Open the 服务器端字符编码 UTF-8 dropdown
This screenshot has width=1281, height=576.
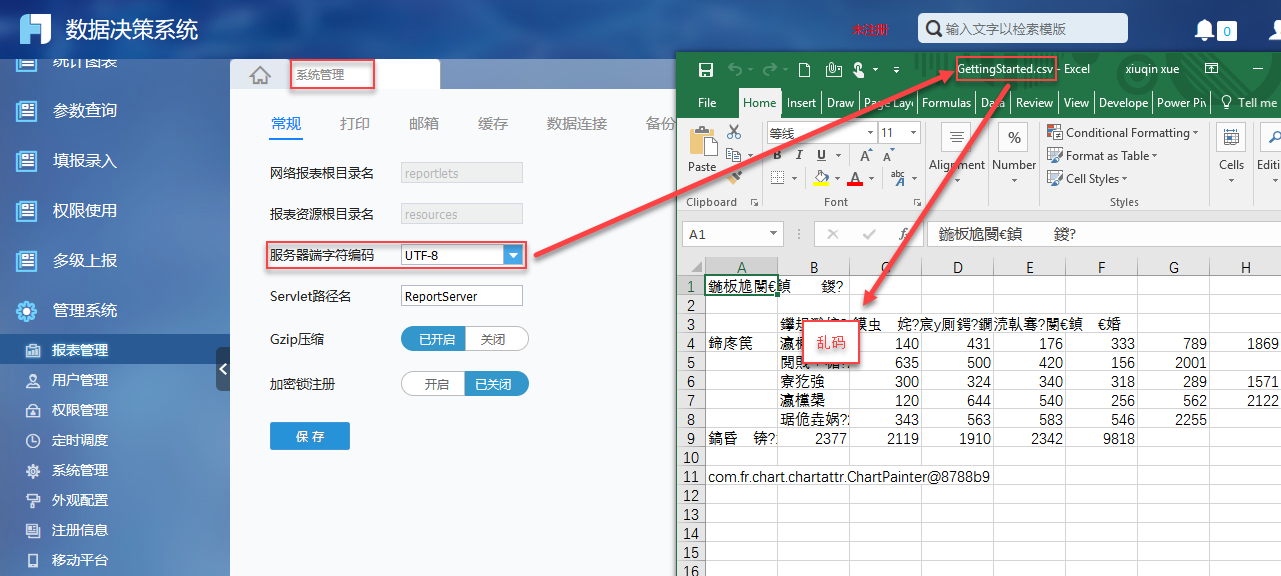click(513, 254)
